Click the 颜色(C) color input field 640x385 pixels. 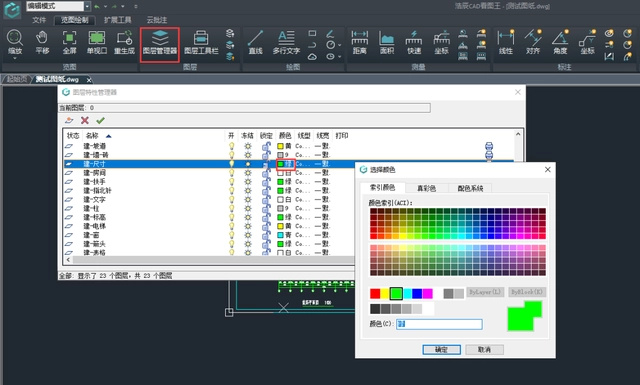(439, 324)
